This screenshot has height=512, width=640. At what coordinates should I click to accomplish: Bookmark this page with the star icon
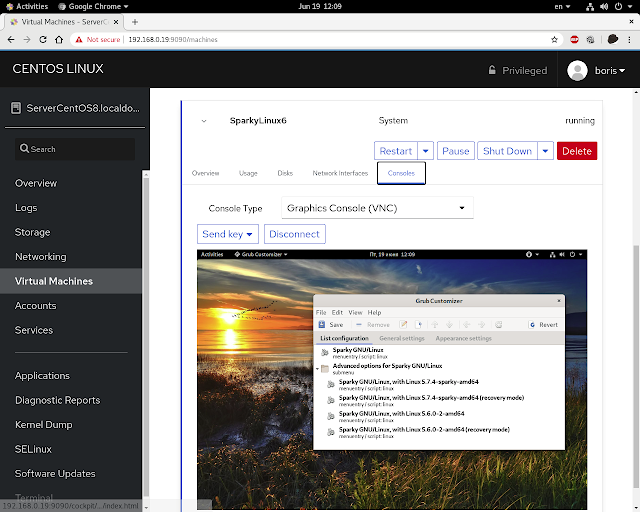click(x=554, y=40)
